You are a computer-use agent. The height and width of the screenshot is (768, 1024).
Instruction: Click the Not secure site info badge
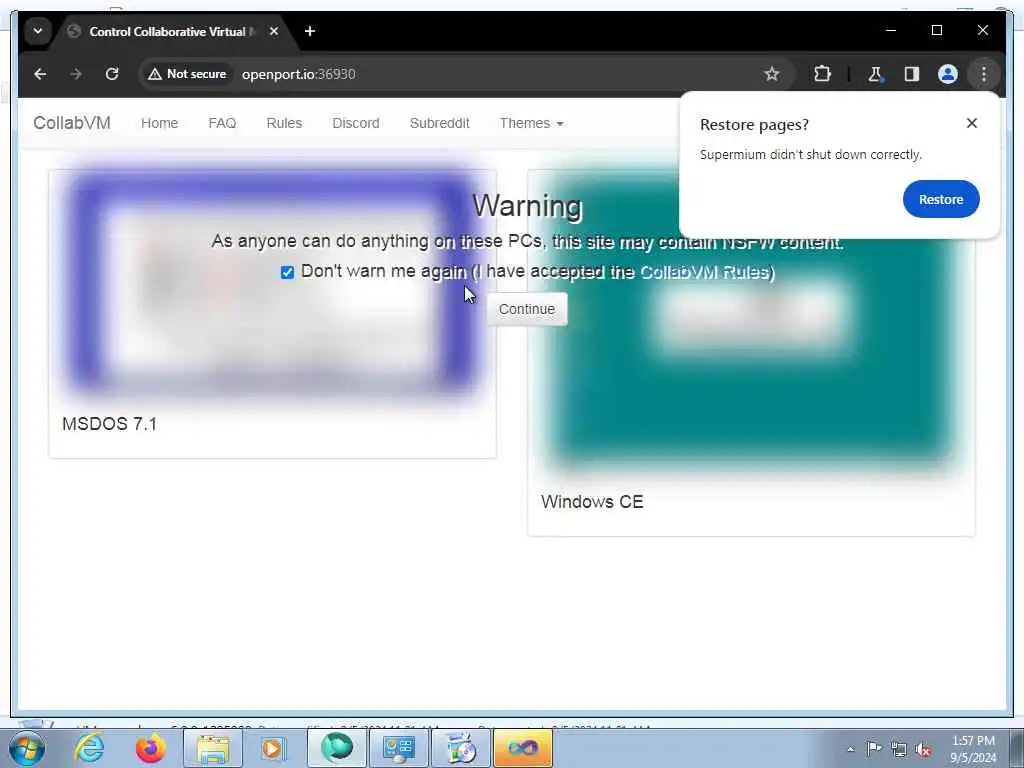[187, 74]
